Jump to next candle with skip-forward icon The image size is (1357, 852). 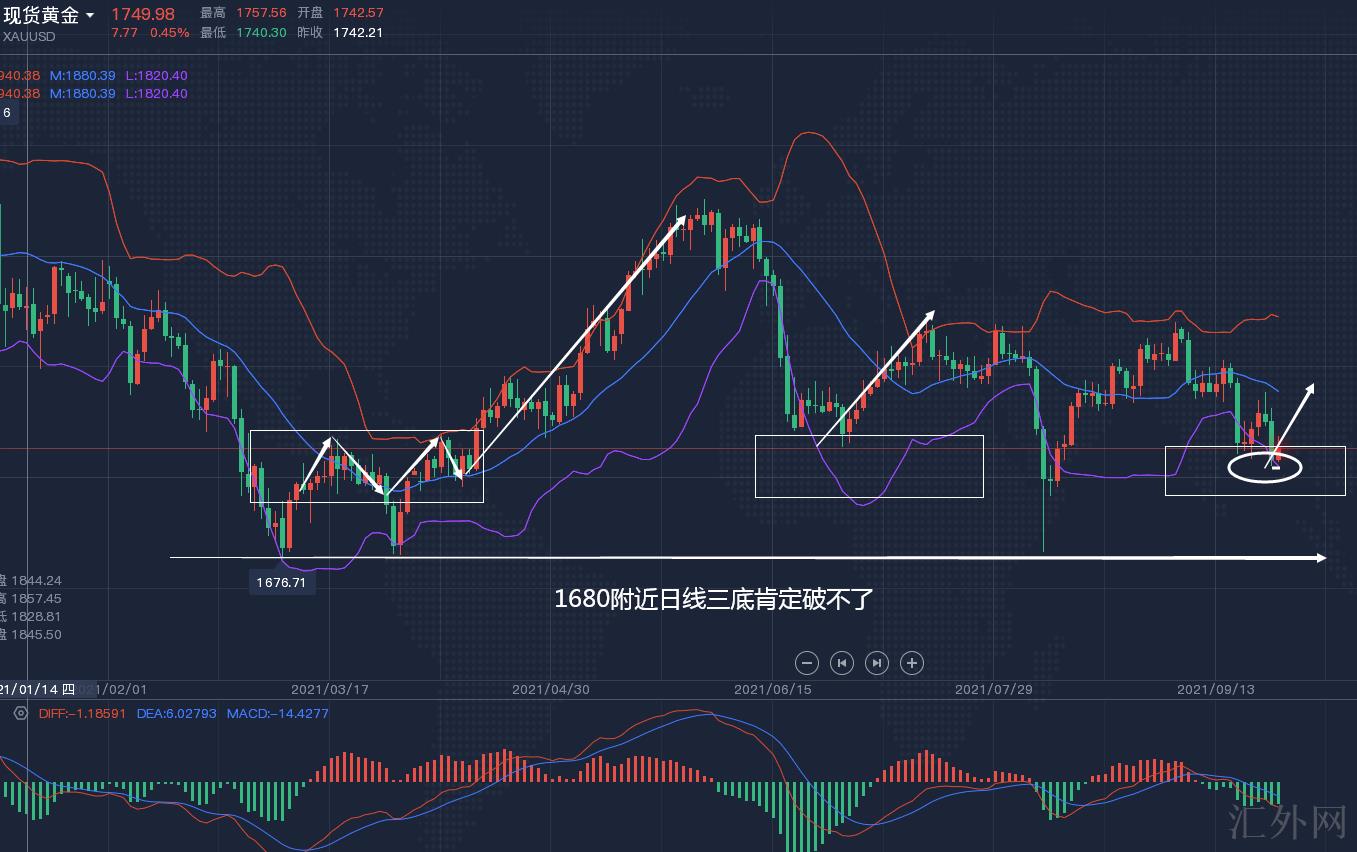pyautogui.click(x=877, y=663)
